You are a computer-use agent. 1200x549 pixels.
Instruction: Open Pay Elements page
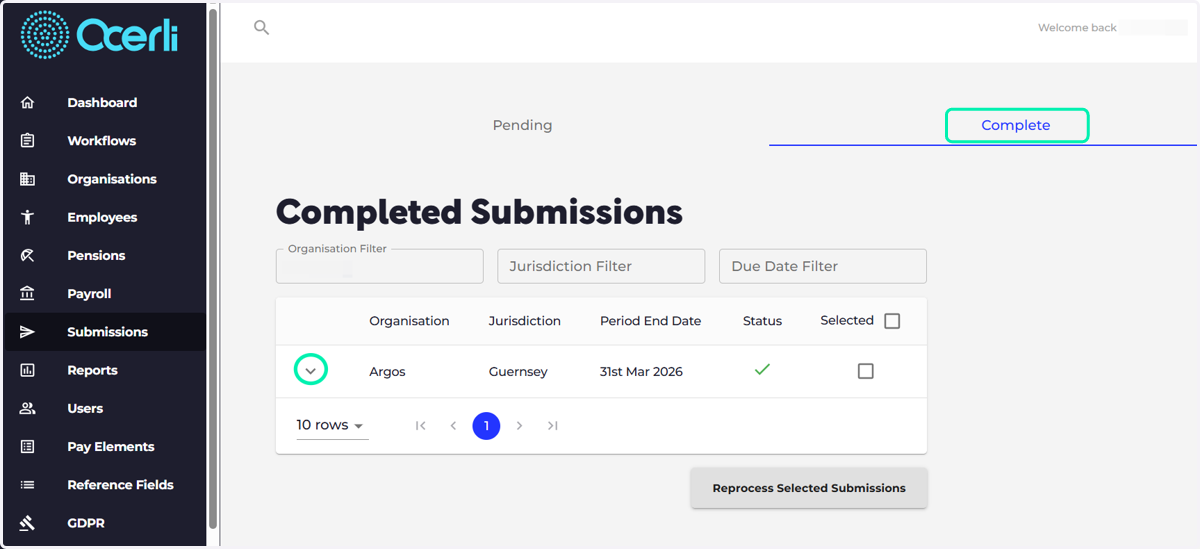coord(111,446)
